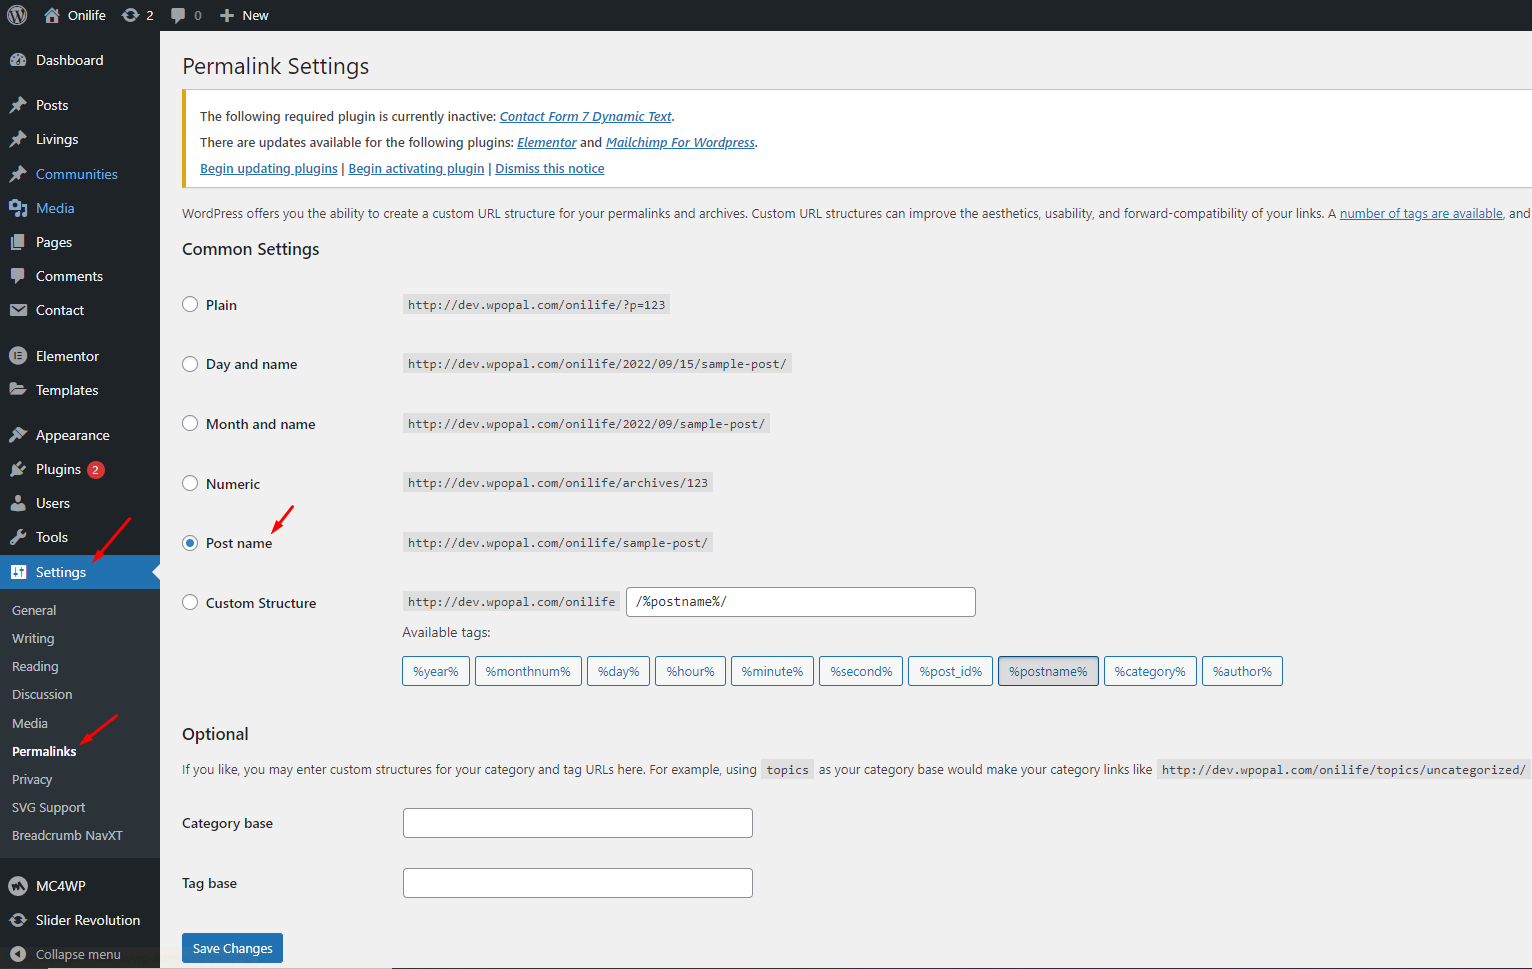The width and height of the screenshot is (1532, 969).
Task: Open the updates icon in the admin bar
Action: [131, 15]
